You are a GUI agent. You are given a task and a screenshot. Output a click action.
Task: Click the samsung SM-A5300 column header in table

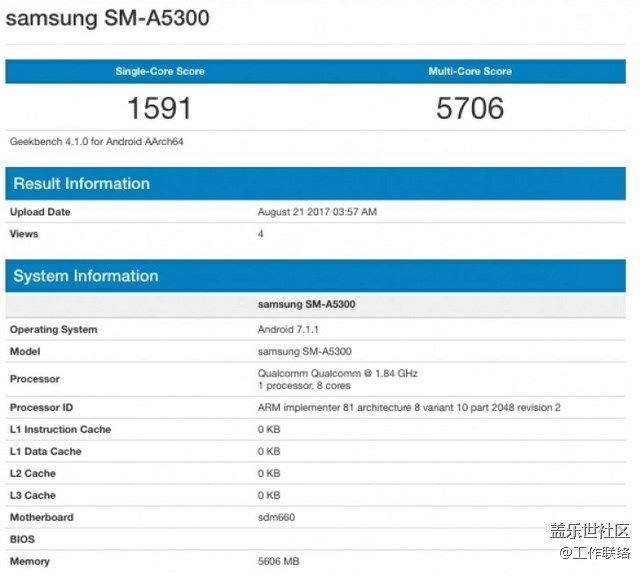[x=305, y=303]
